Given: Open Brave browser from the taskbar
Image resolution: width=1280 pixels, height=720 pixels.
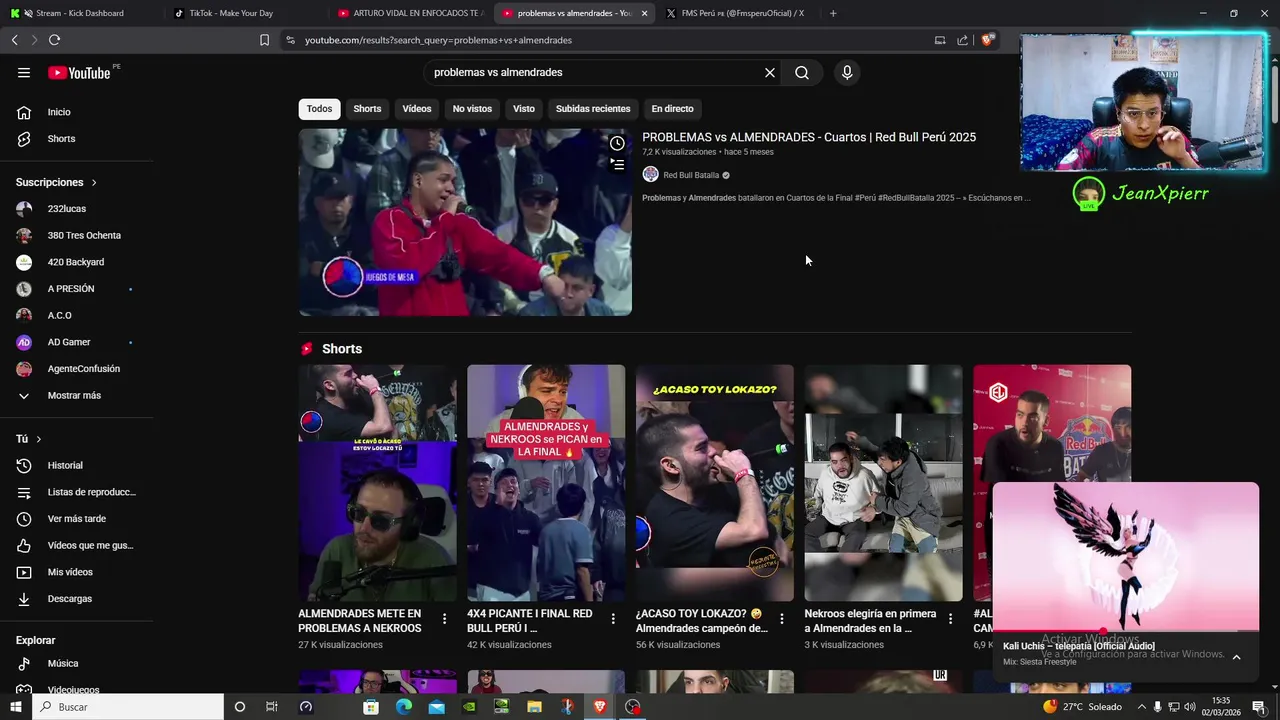Looking at the screenshot, I should 600,707.
